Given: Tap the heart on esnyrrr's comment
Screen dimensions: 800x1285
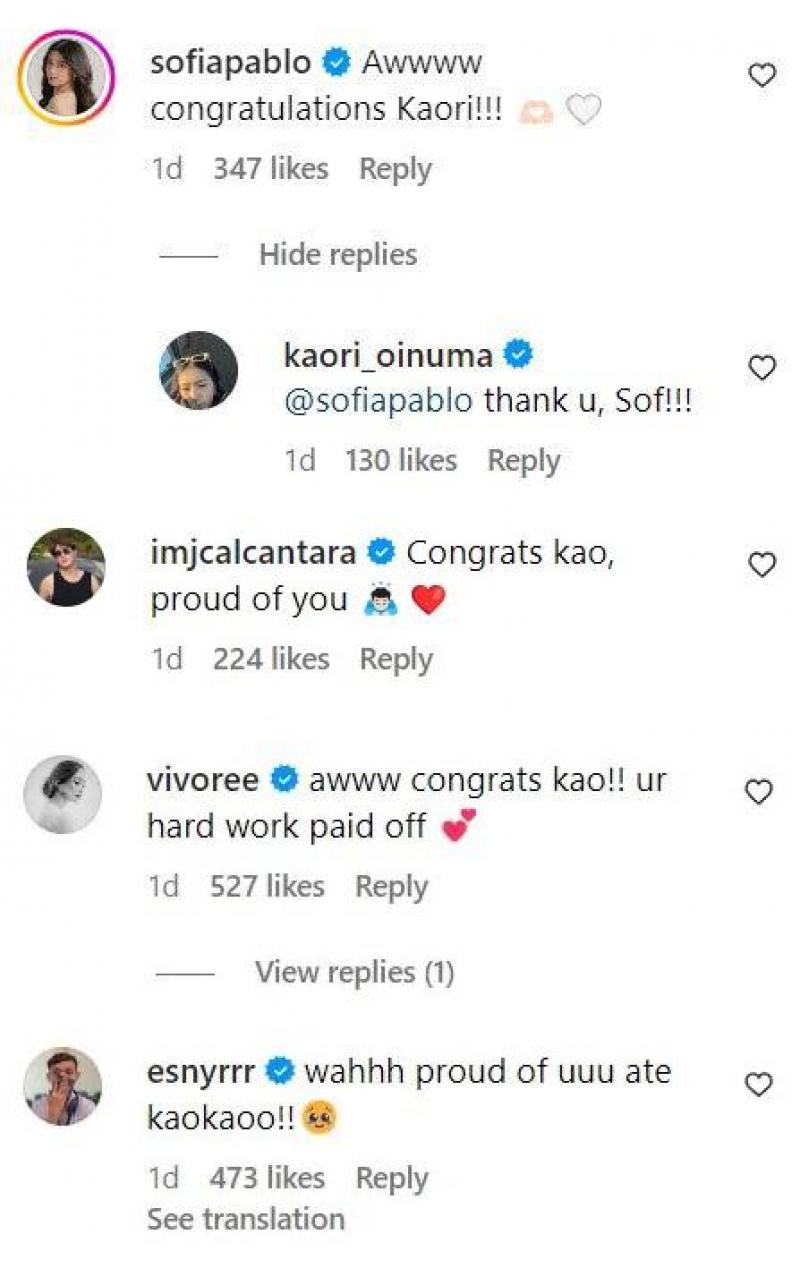Looking at the screenshot, I should point(762,1084).
